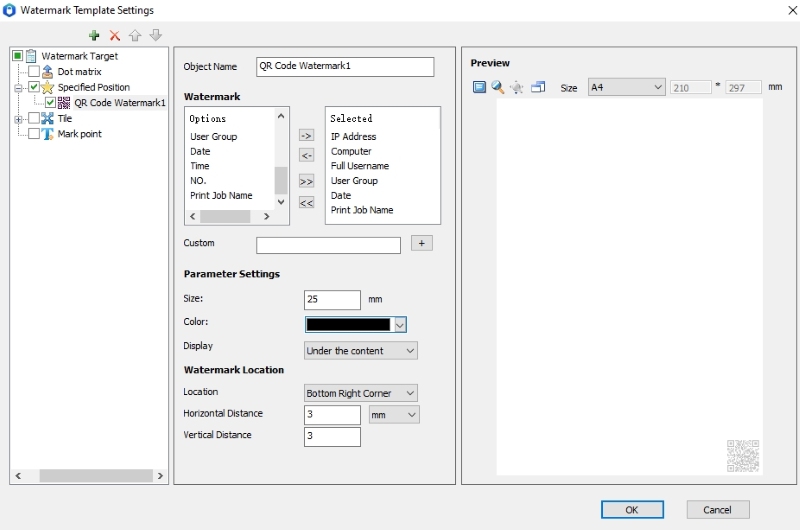
Task: Enable the Dot matrix checkbox
Action: tap(34, 72)
